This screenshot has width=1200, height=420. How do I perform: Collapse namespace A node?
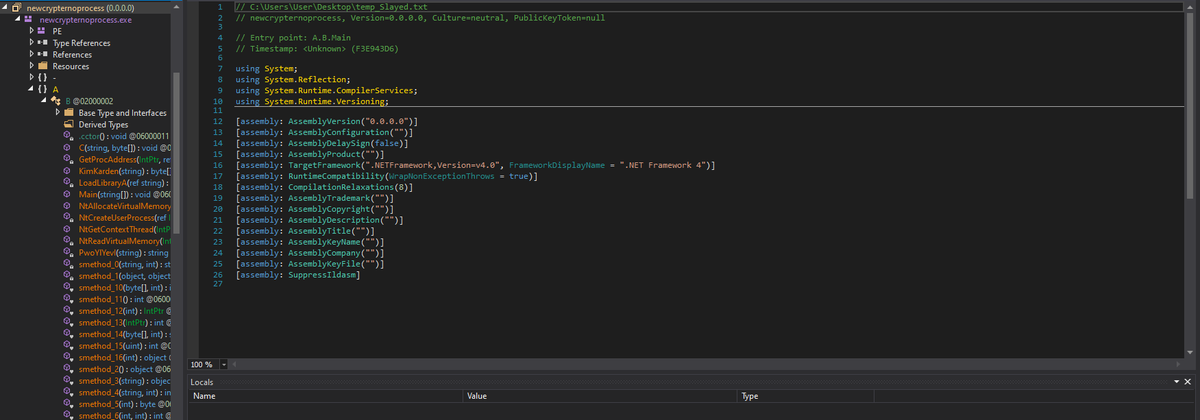tap(30, 89)
